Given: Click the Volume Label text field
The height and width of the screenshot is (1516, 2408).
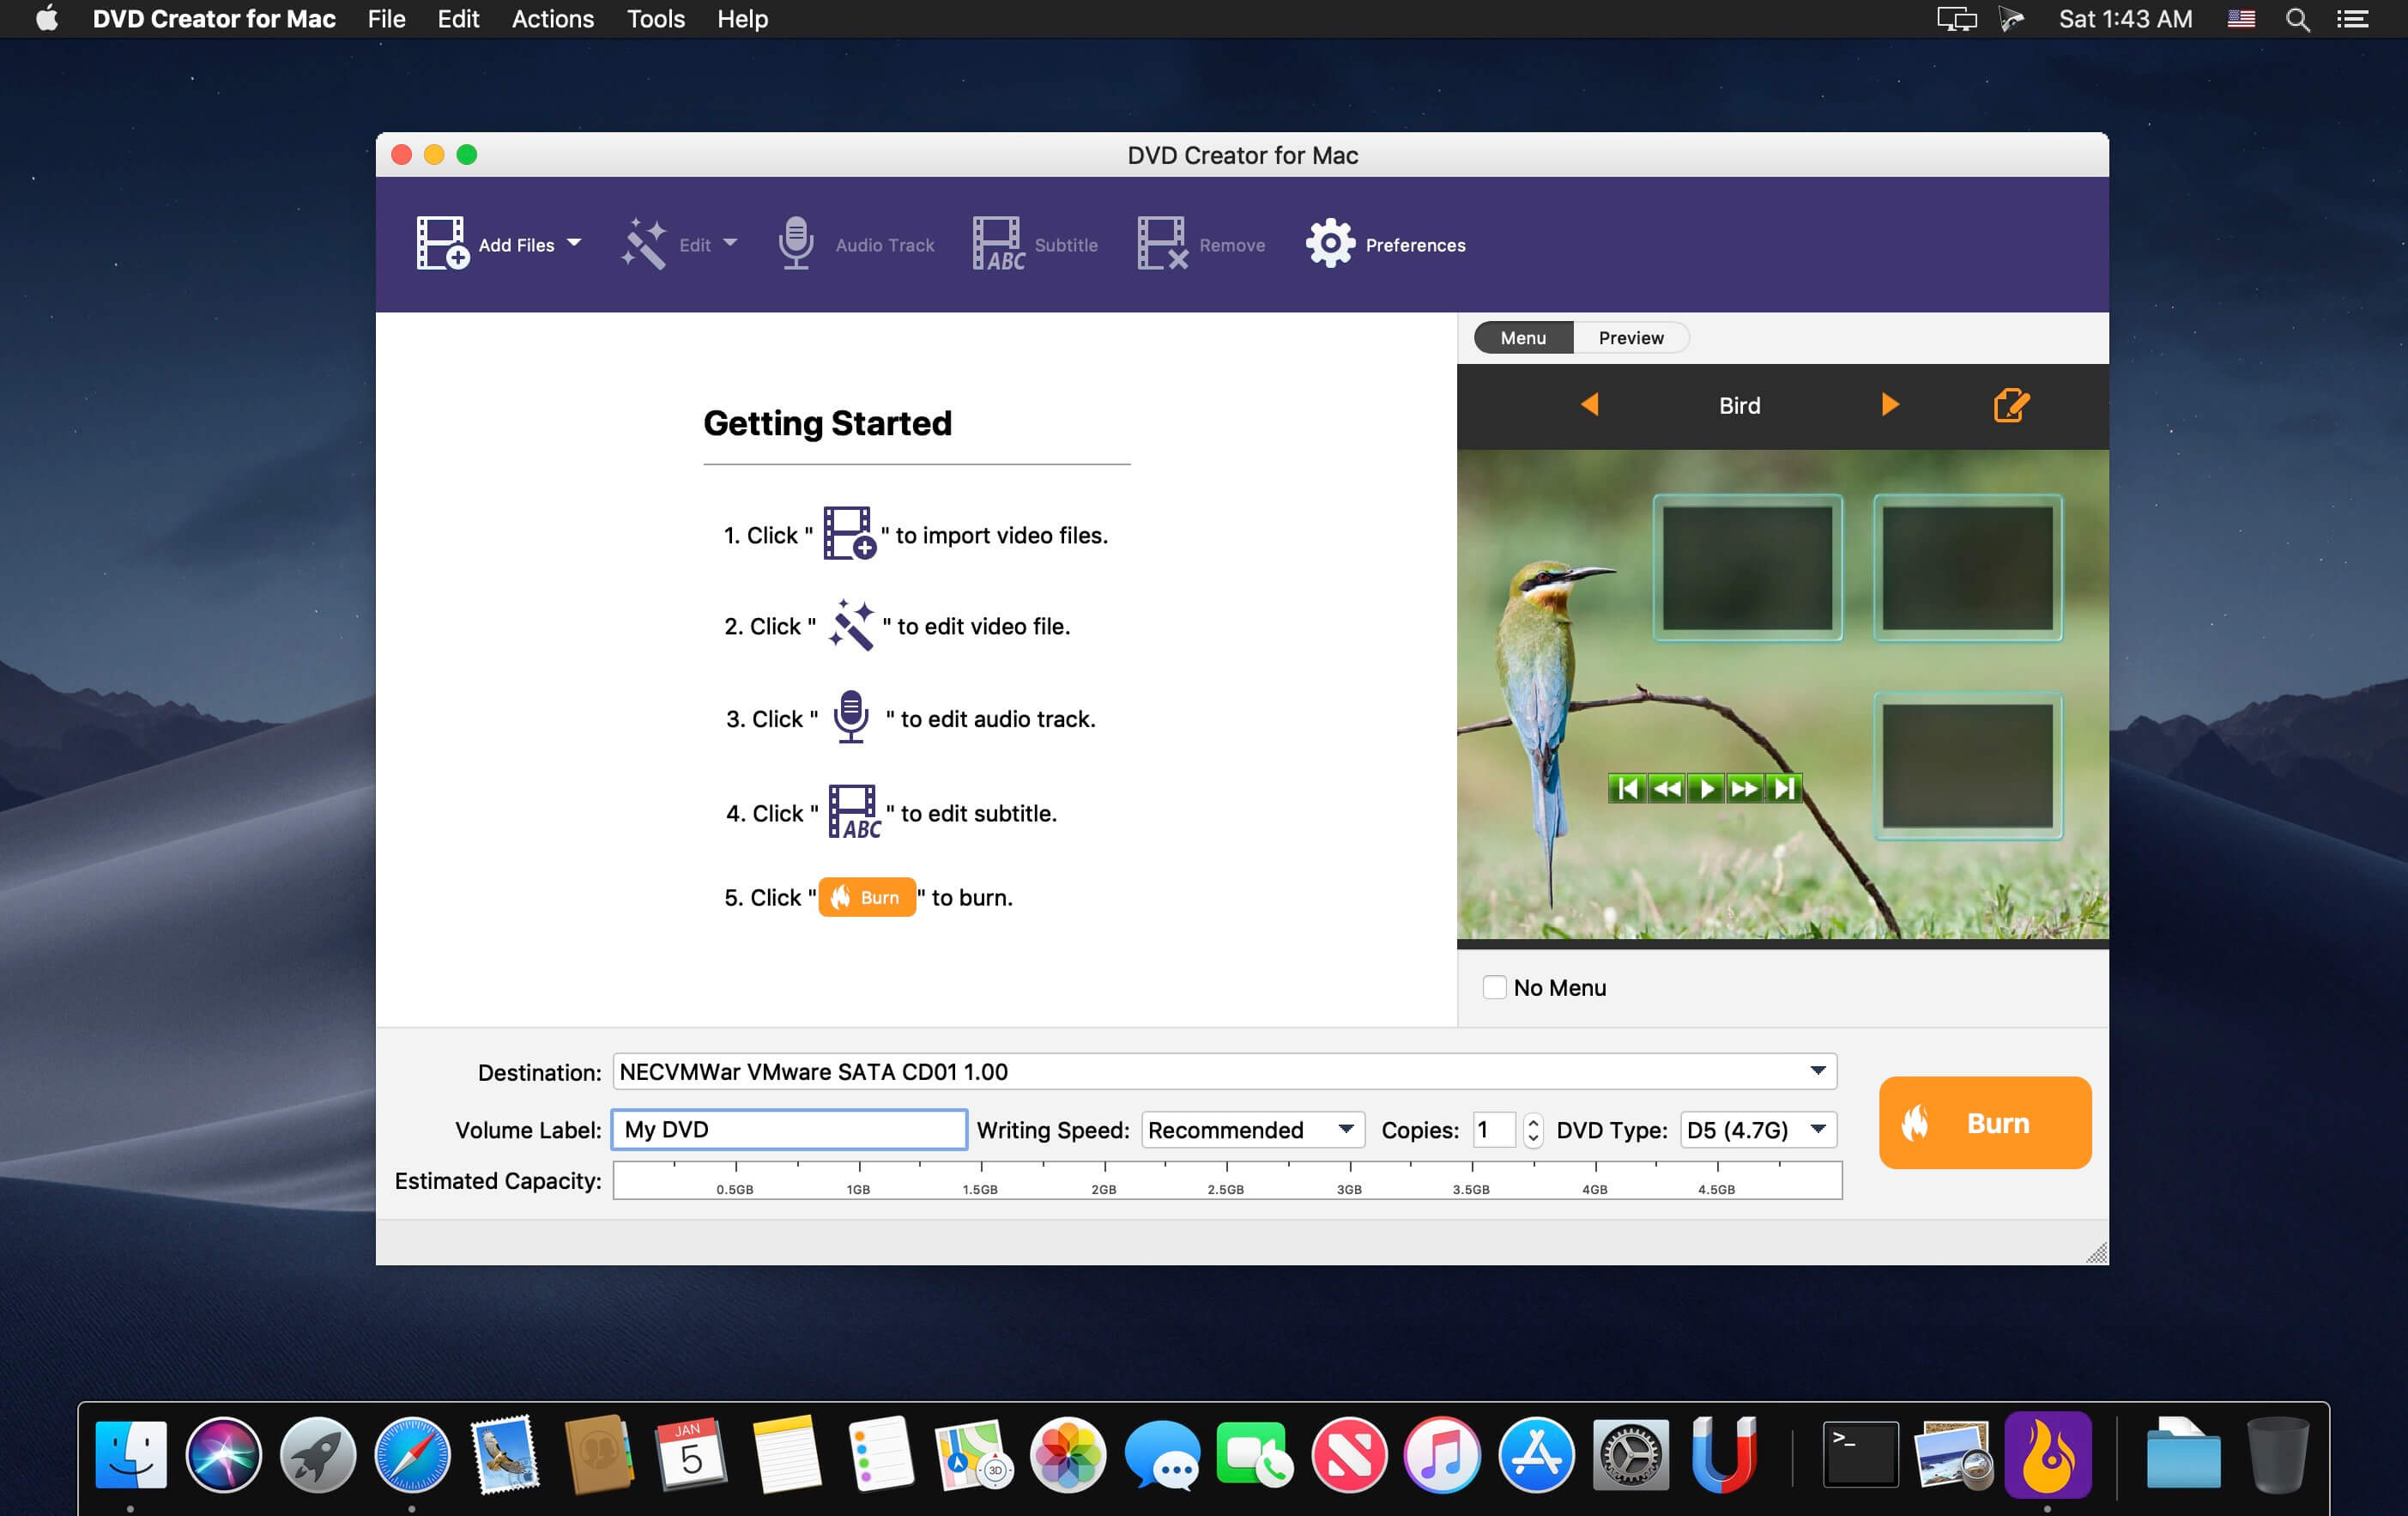Looking at the screenshot, I should pos(789,1129).
